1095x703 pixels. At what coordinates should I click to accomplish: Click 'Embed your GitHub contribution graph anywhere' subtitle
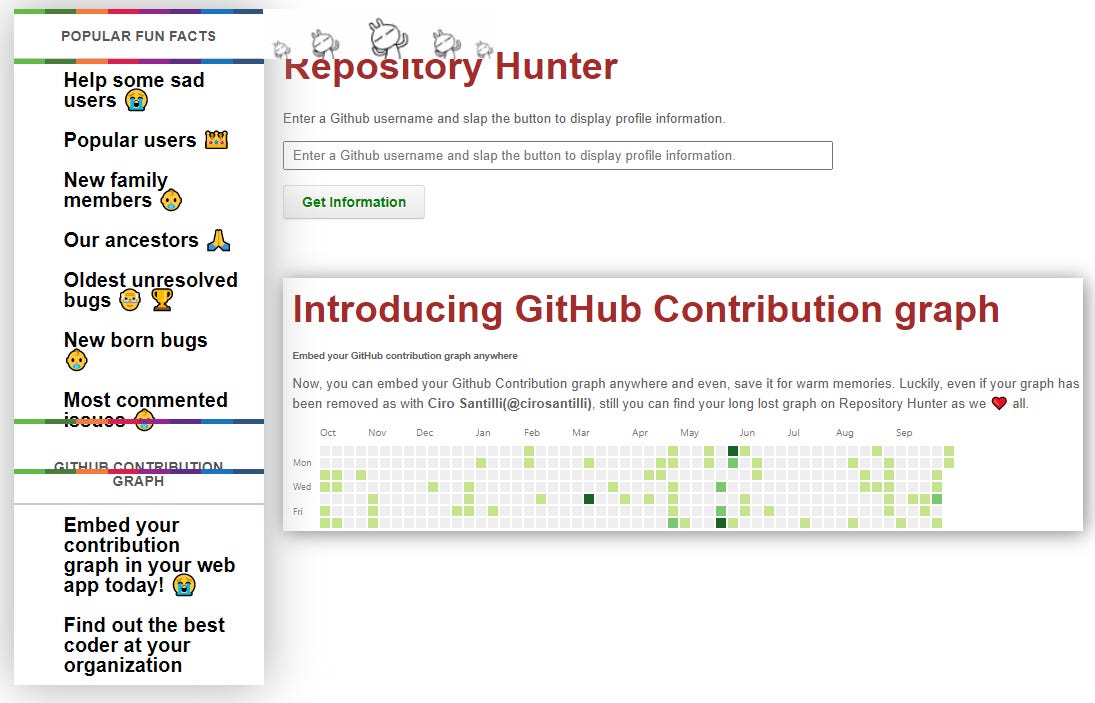[x=405, y=356]
